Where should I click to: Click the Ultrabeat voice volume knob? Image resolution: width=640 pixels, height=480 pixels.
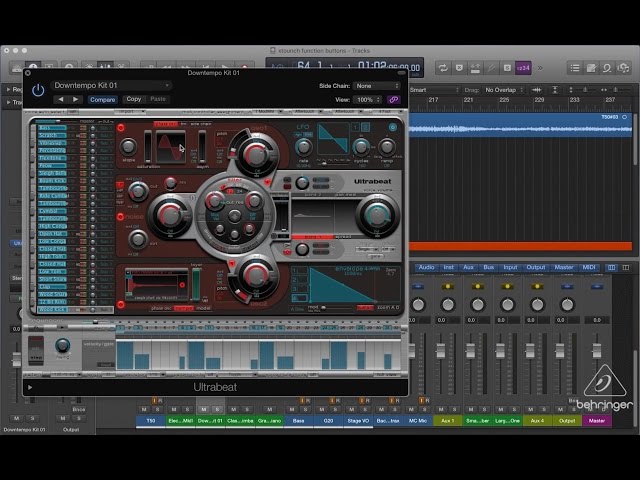[x=377, y=216]
